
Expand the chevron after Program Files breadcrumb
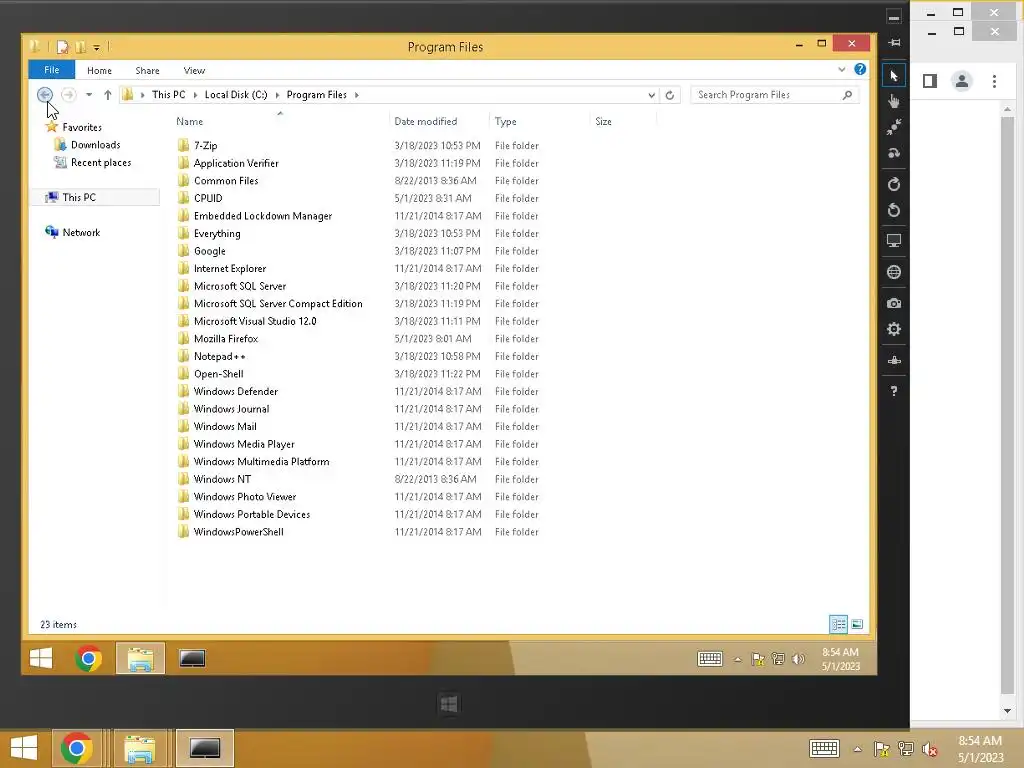357,95
